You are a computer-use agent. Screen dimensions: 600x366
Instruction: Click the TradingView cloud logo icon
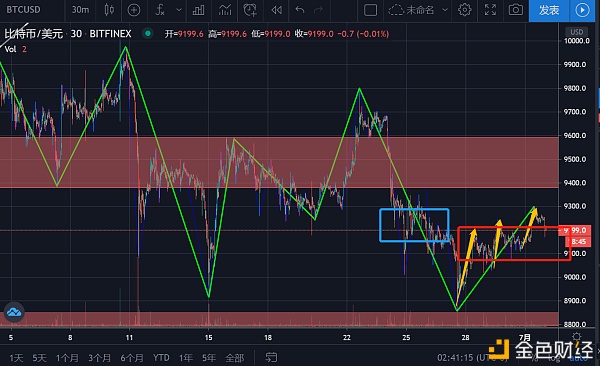click(x=14, y=312)
